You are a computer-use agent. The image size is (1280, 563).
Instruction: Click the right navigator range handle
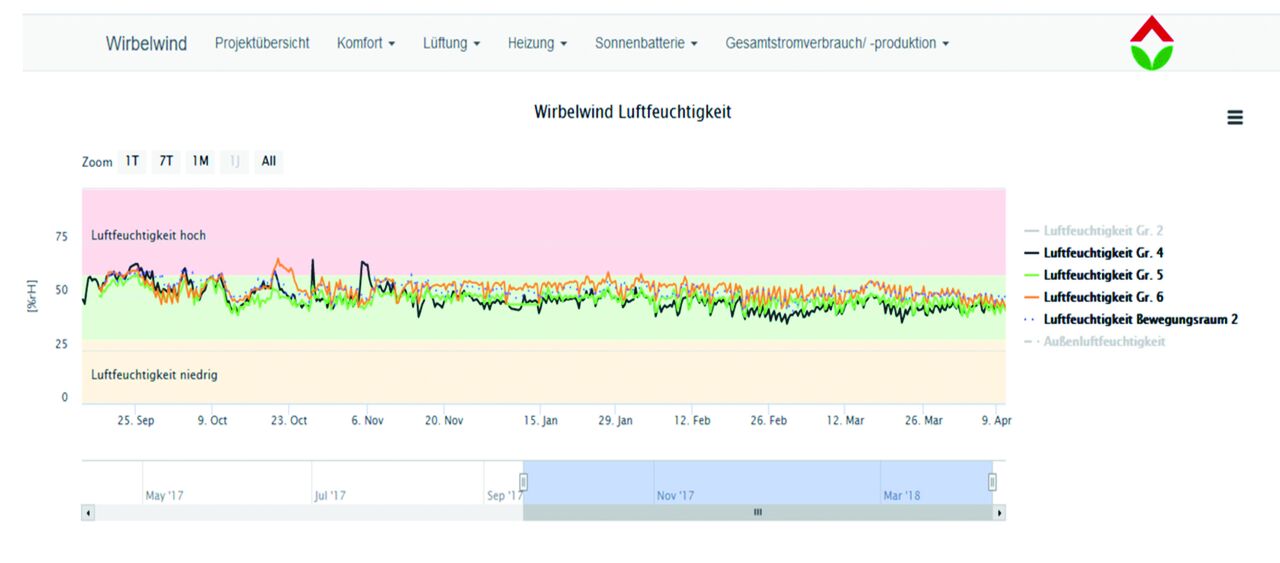click(992, 482)
